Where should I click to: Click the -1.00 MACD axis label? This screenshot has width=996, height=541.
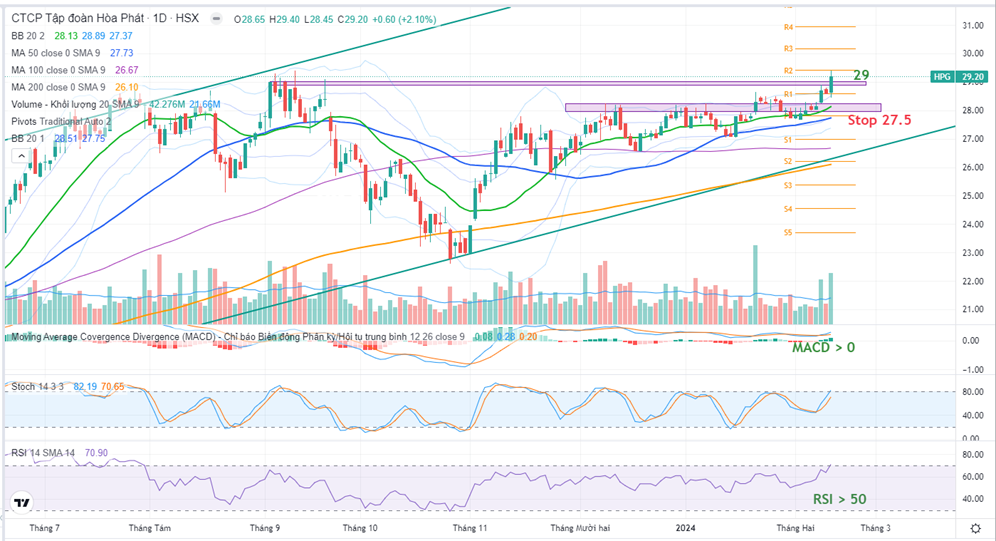coord(972,370)
